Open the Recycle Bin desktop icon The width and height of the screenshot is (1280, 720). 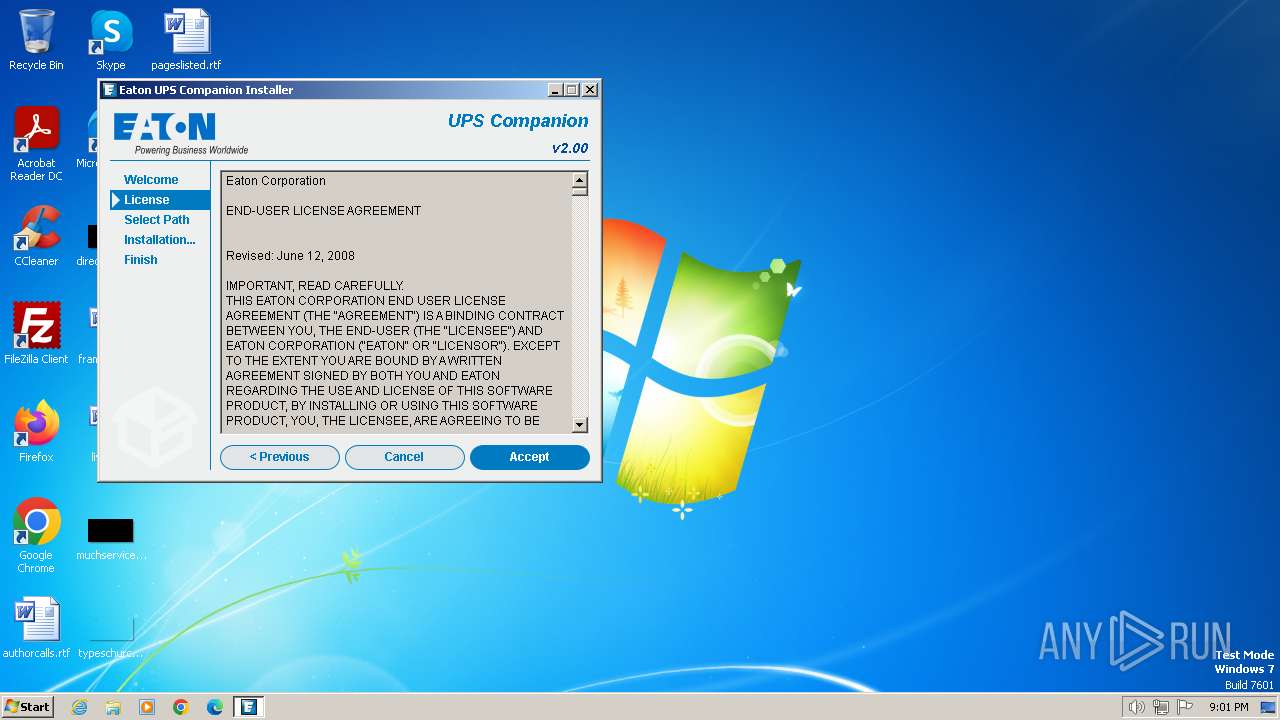click(x=36, y=40)
